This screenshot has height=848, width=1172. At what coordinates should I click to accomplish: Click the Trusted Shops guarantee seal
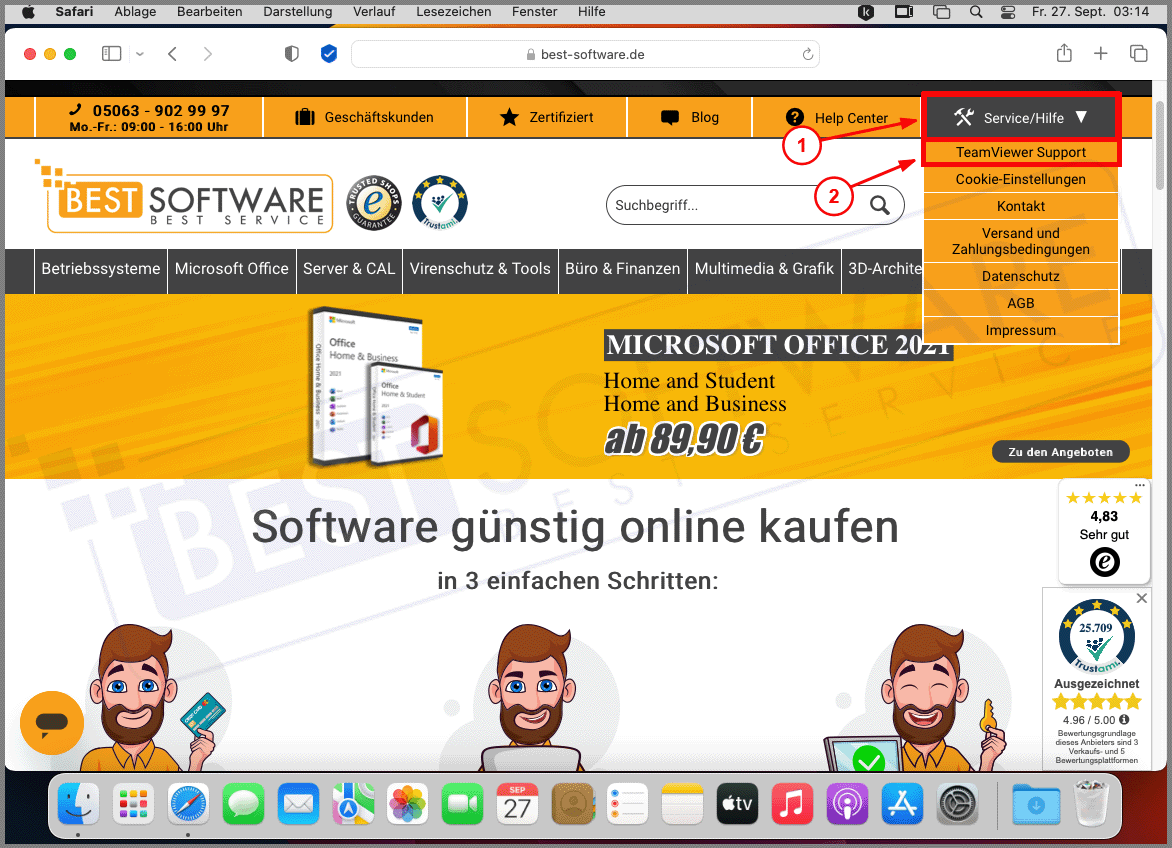click(x=374, y=202)
